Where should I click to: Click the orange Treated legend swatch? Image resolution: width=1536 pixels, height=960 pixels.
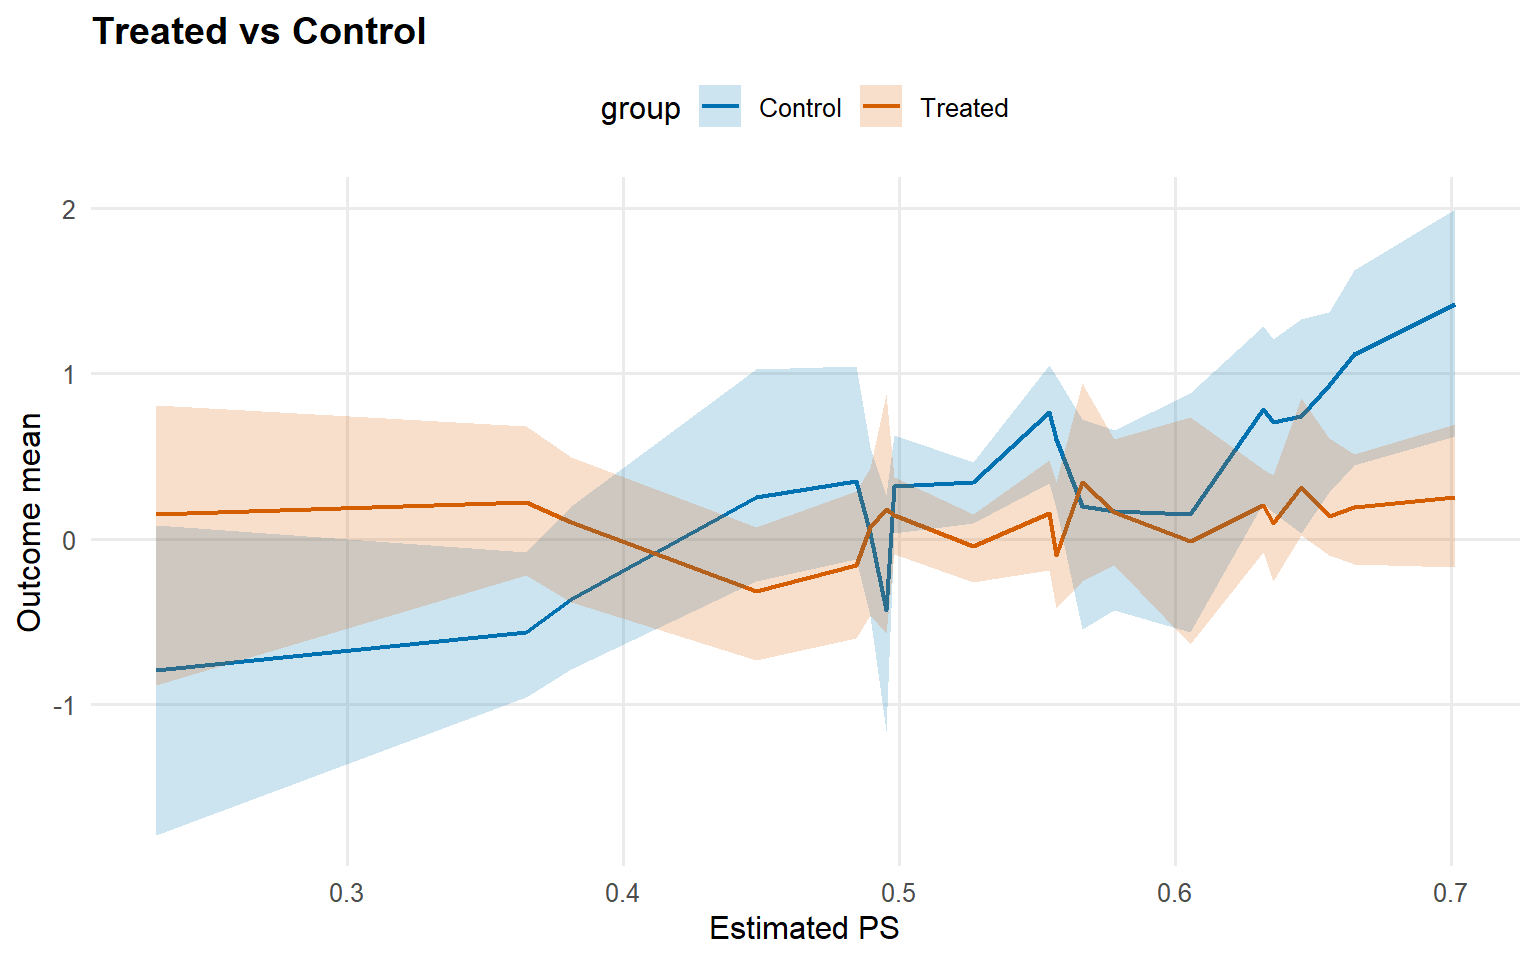(x=881, y=107)
